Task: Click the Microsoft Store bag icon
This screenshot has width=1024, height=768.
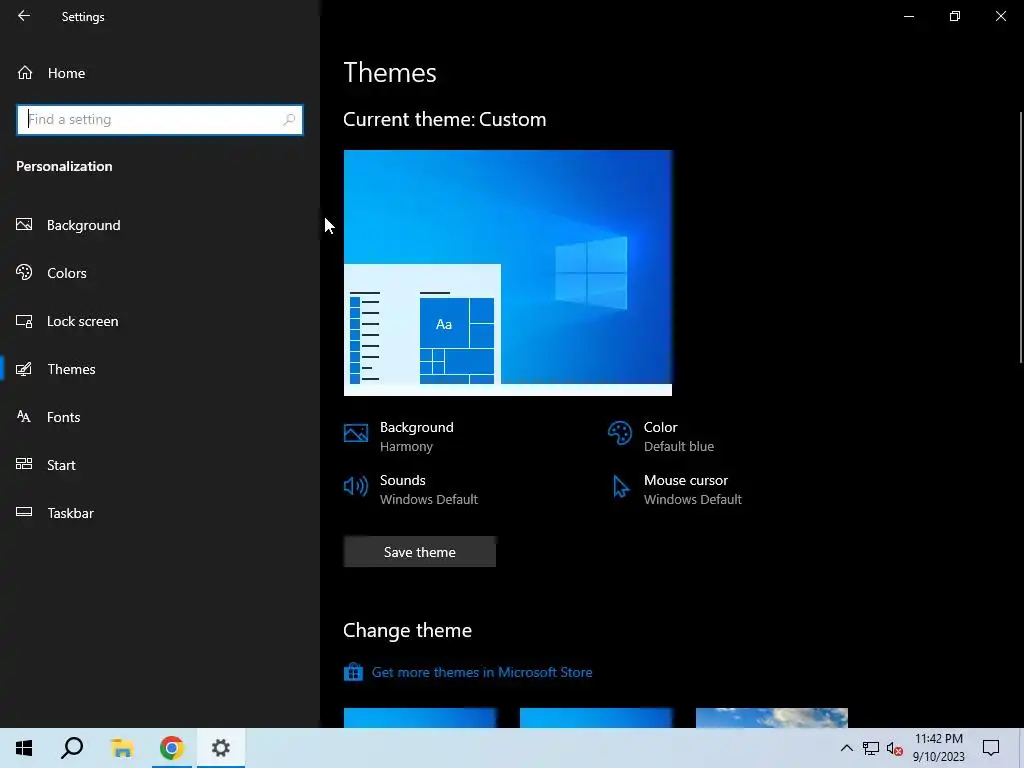Action: [x=353, y=672]
